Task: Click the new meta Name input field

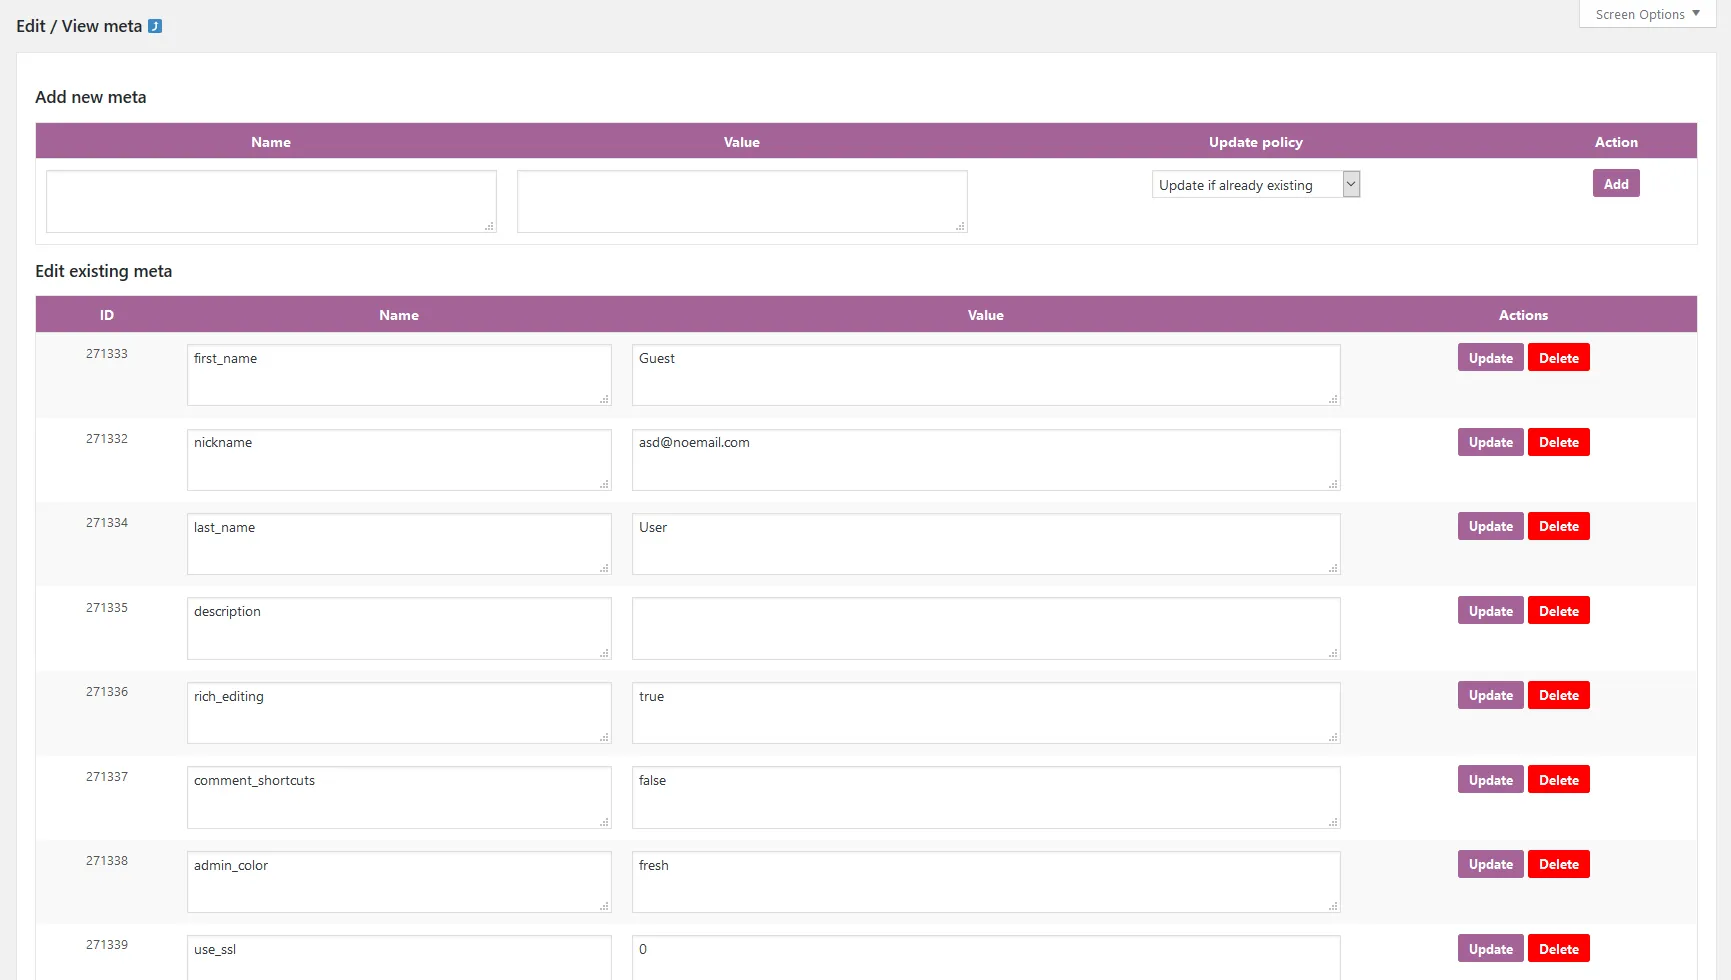Action: coord(270,200)
